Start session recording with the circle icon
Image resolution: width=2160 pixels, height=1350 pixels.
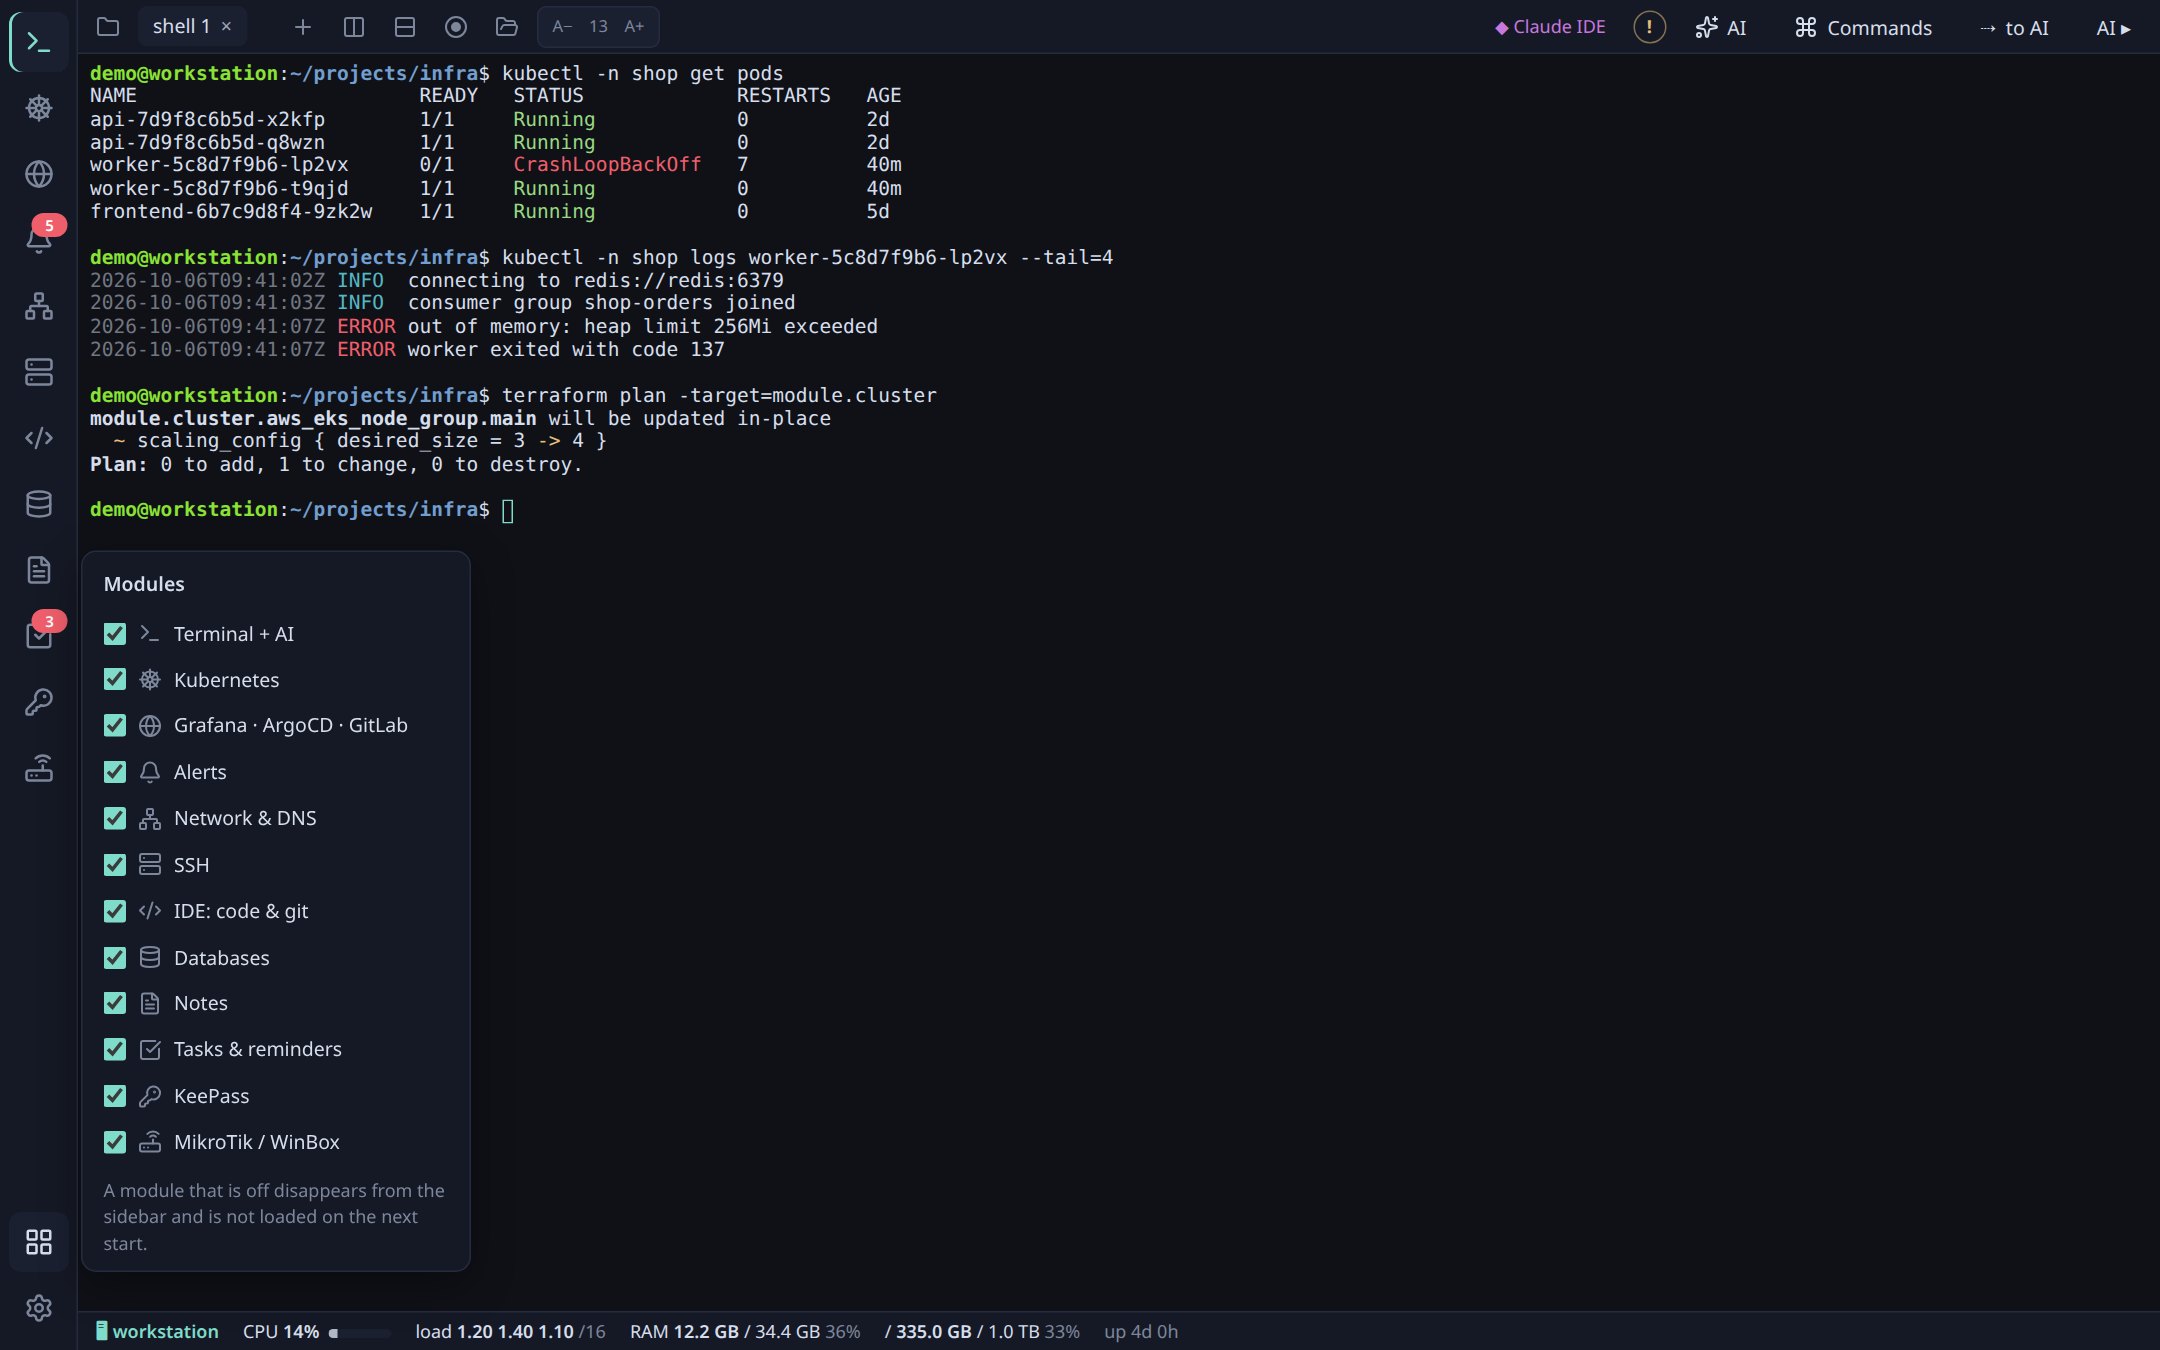[x=456, y=27]
